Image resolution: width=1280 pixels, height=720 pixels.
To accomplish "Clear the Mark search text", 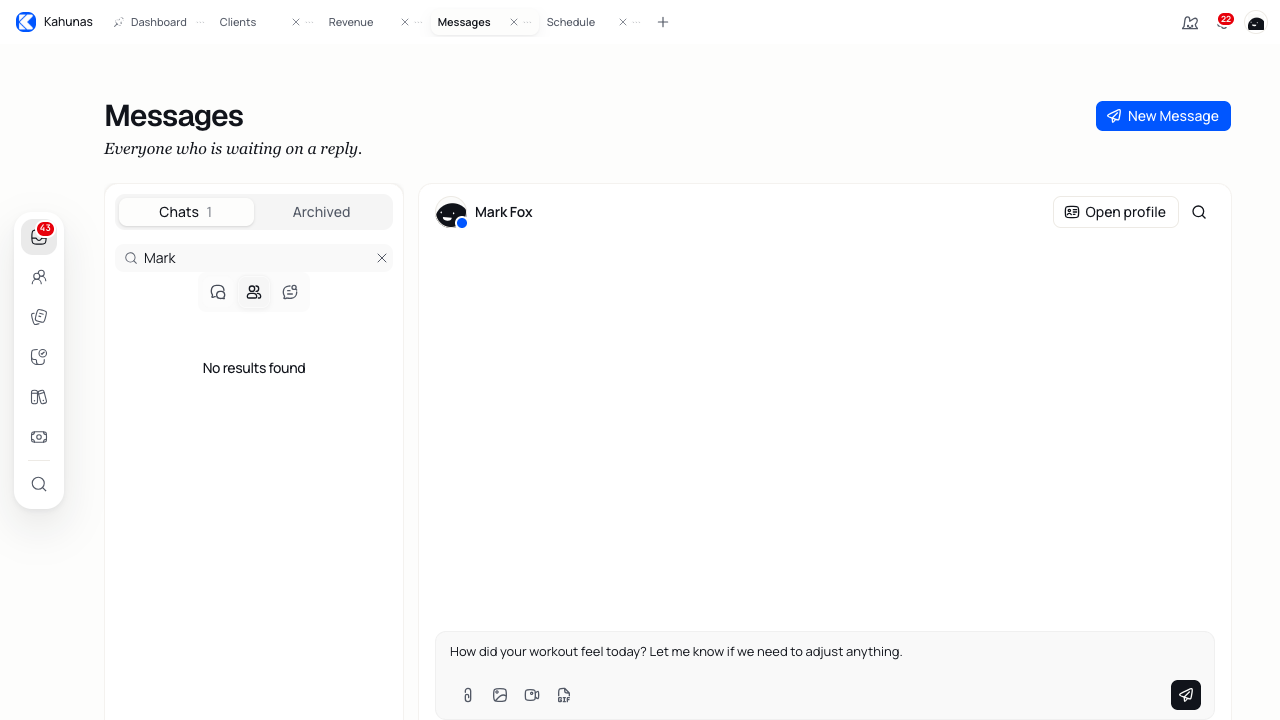I will [x=382, y=258].
